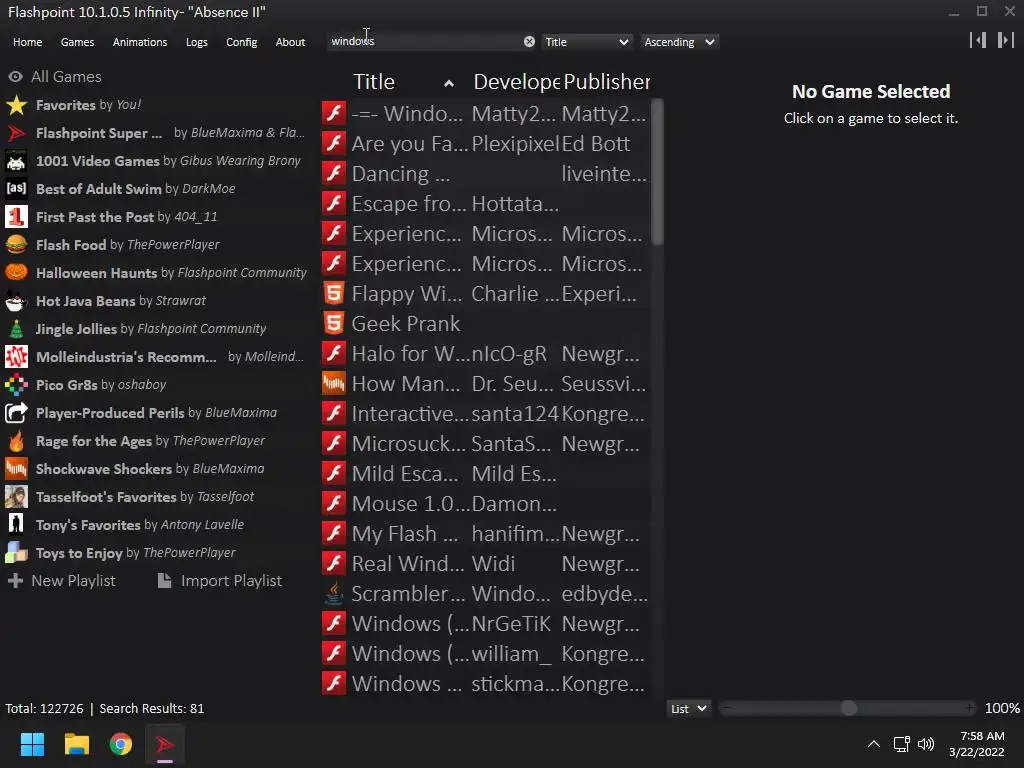Viewport: 1024px width, 768px height.
Task: Open the Logs tab
Action: [x=197, y=42]
